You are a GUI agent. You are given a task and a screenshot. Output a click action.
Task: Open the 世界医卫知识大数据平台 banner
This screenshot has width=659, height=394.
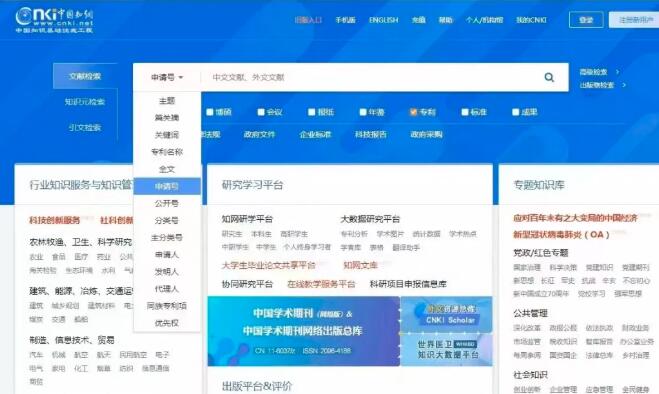pos(446,349)
